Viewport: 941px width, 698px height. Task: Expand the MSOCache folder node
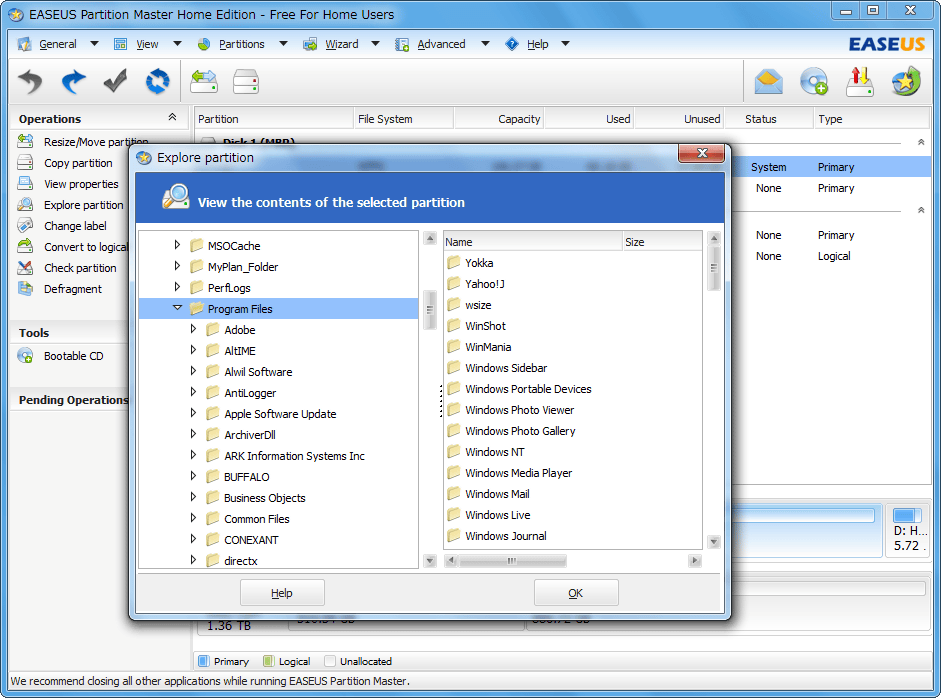pos(177,245)
